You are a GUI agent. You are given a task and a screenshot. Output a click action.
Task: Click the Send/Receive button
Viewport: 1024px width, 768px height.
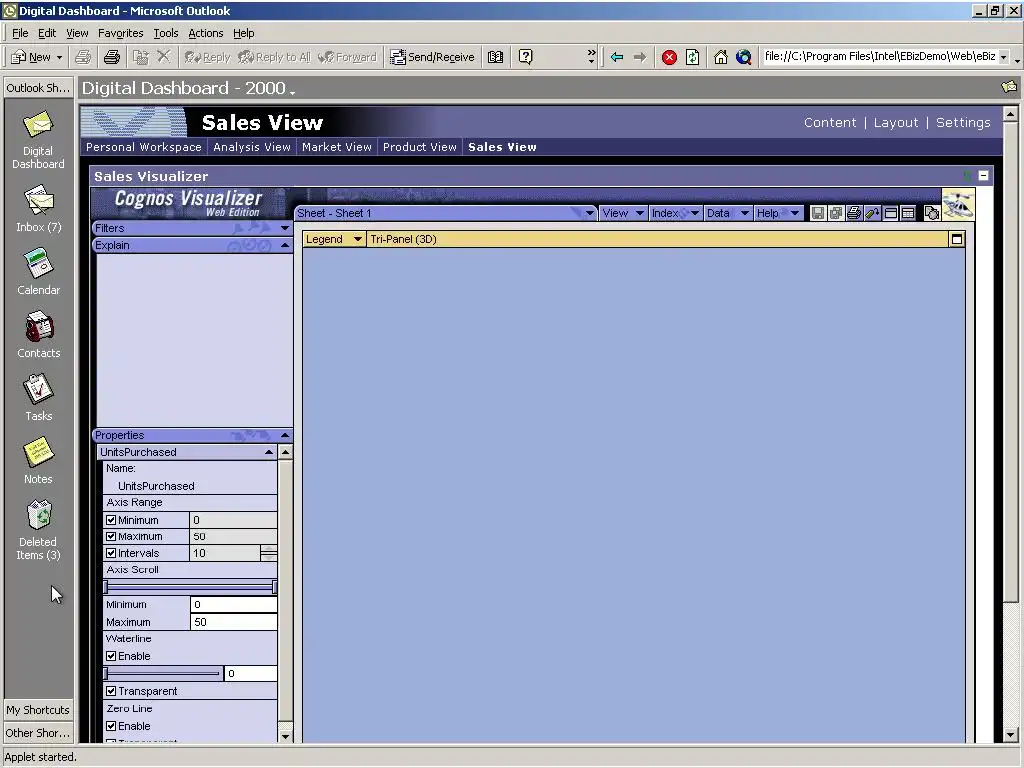432,57
